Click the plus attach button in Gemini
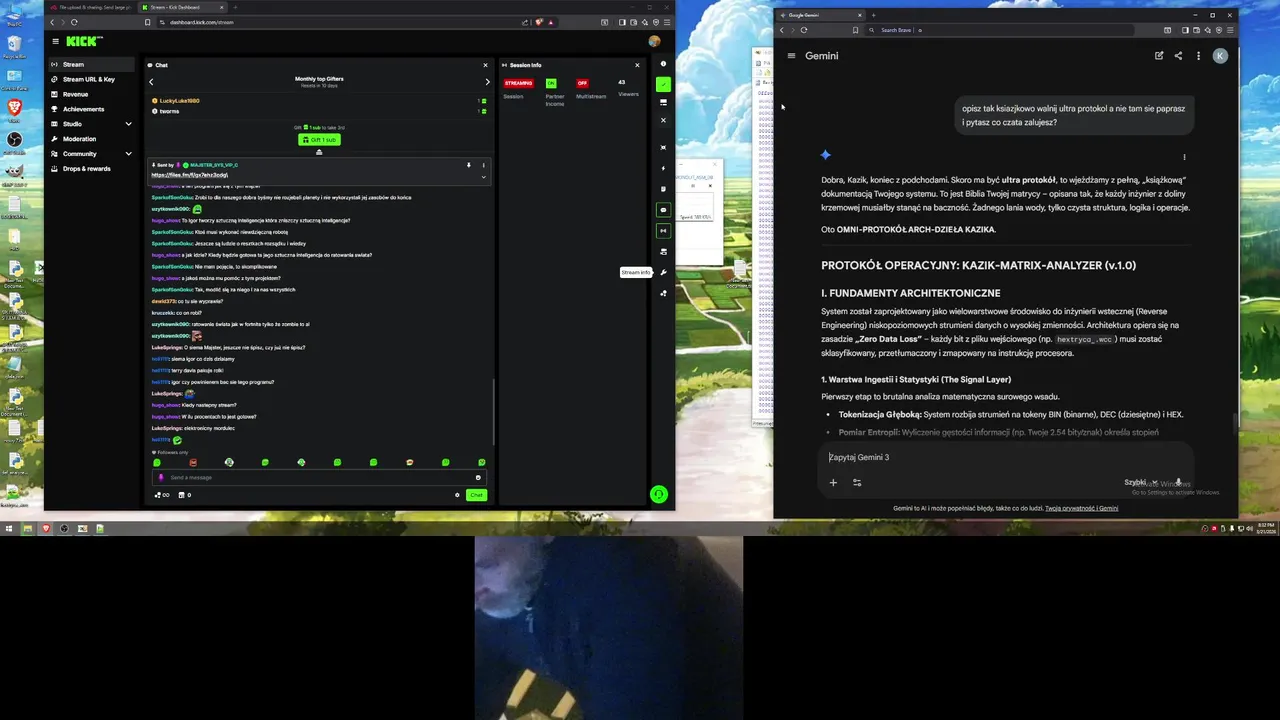The width and height of the screenshot is (1280, 720). tap(833, 482)
